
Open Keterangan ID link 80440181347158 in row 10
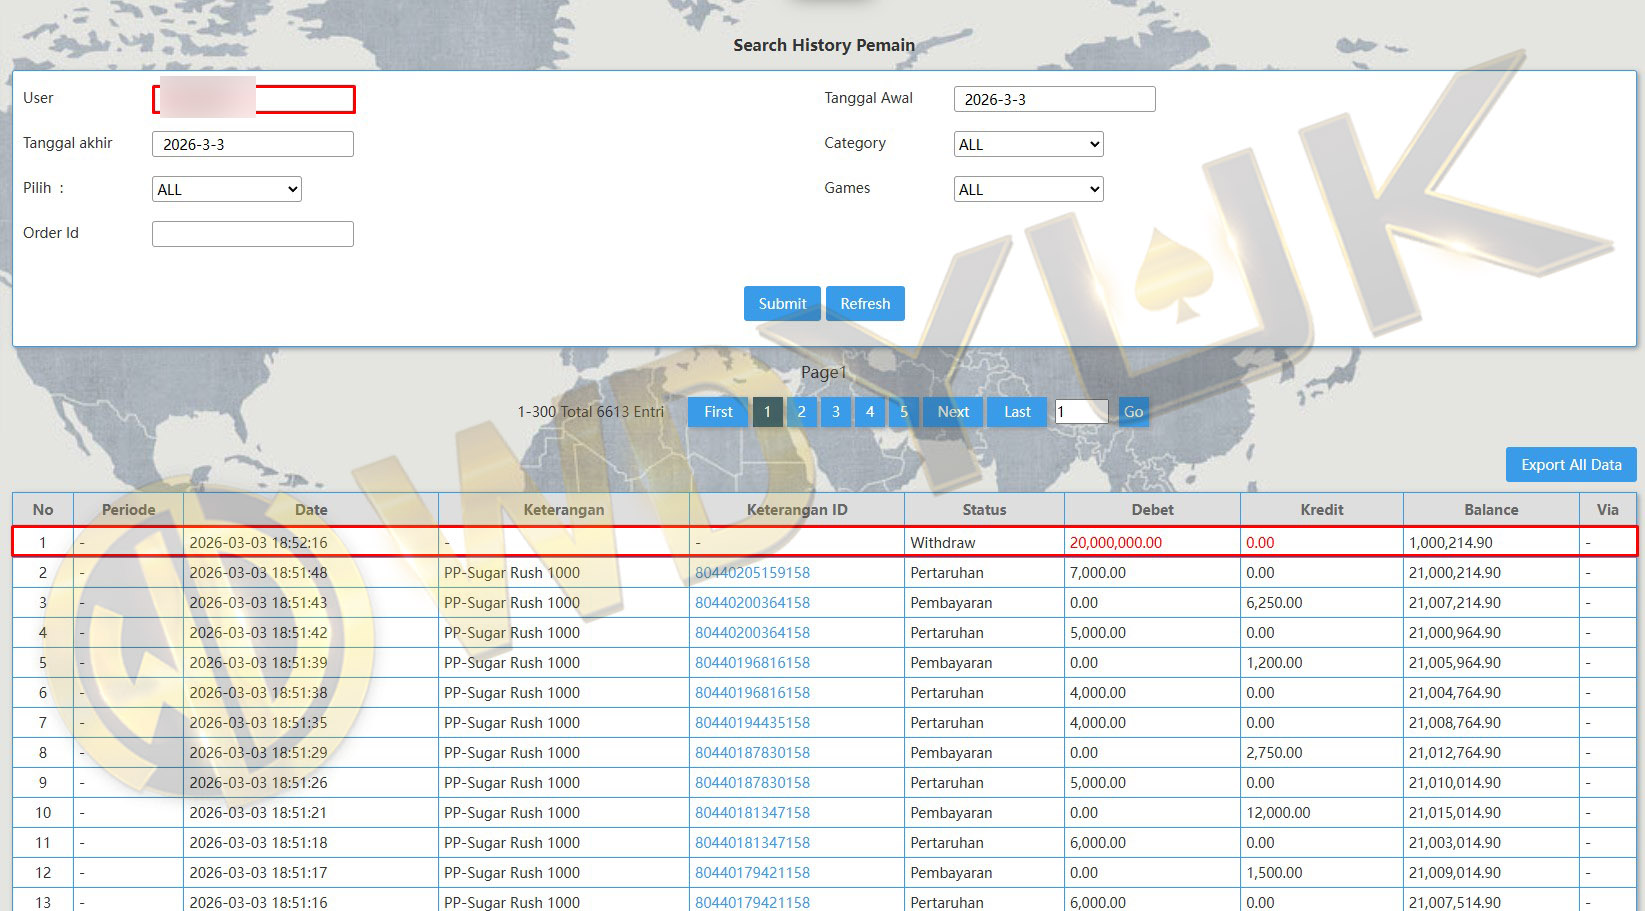(x=752, y=813)
